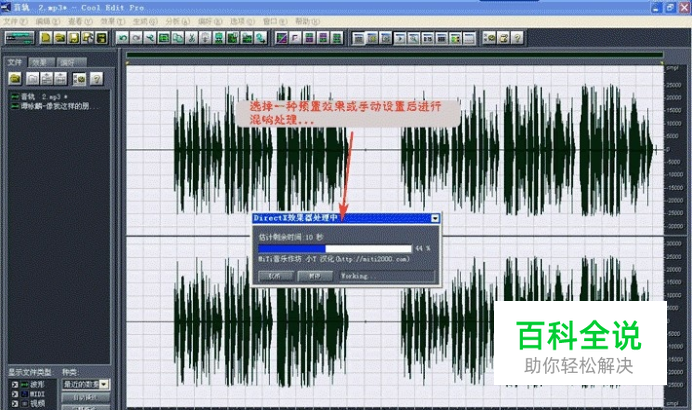Switch to the 偏好 panel tab
This screenshot has height=410, width=692.
pos(71,62)
